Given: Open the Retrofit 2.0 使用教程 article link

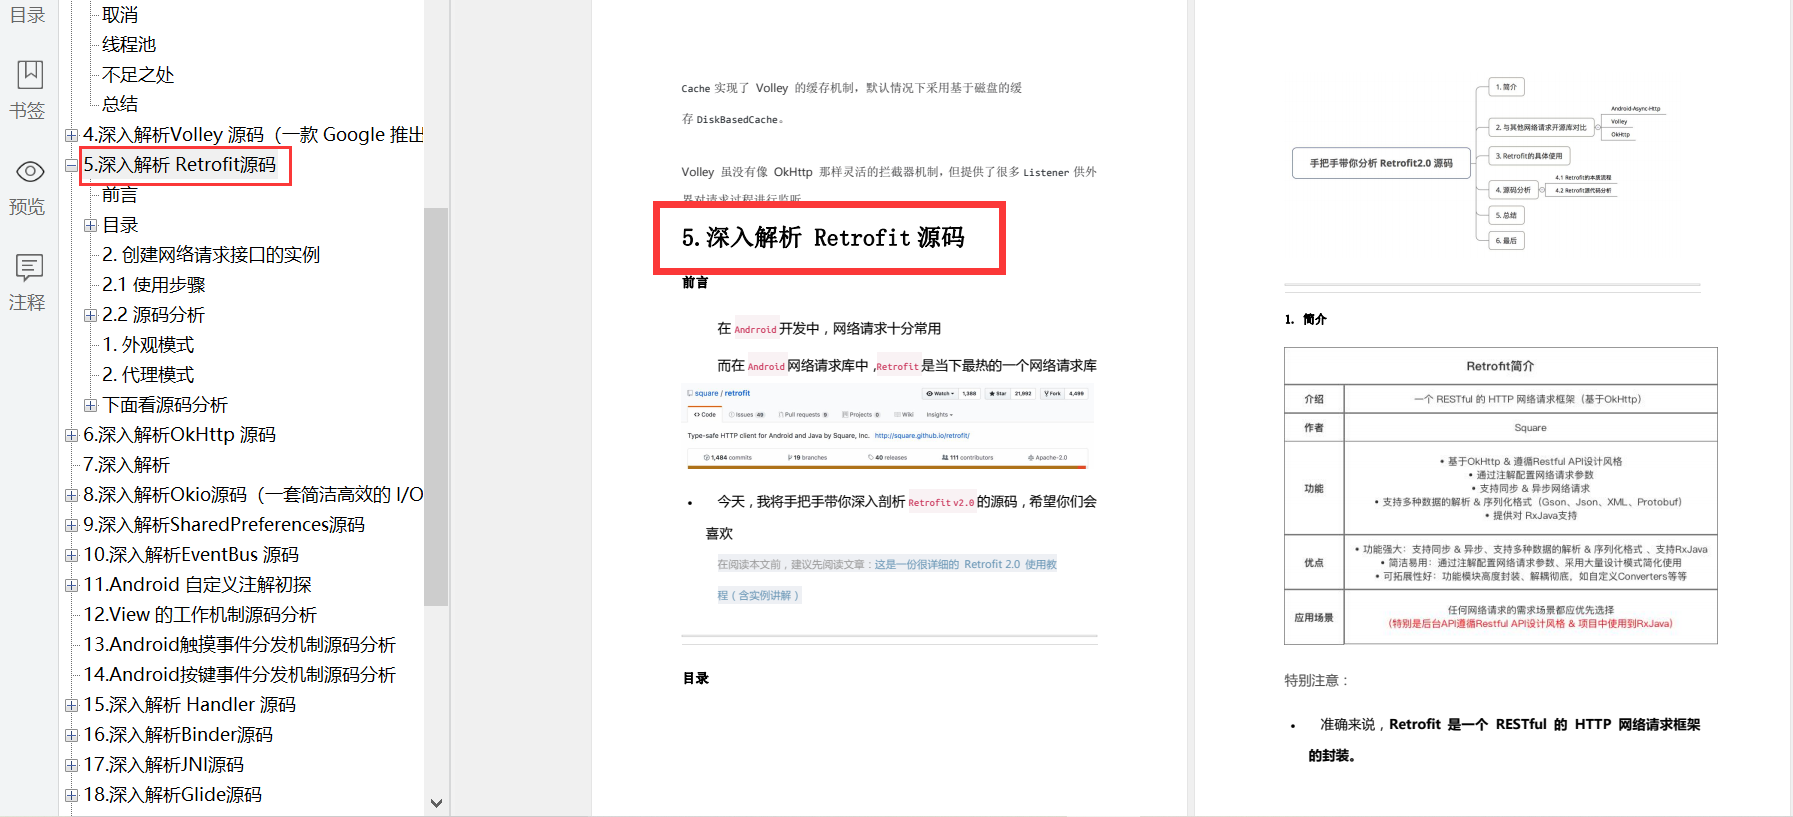Looking at the screenshot, I should click(x=966, y=564).
